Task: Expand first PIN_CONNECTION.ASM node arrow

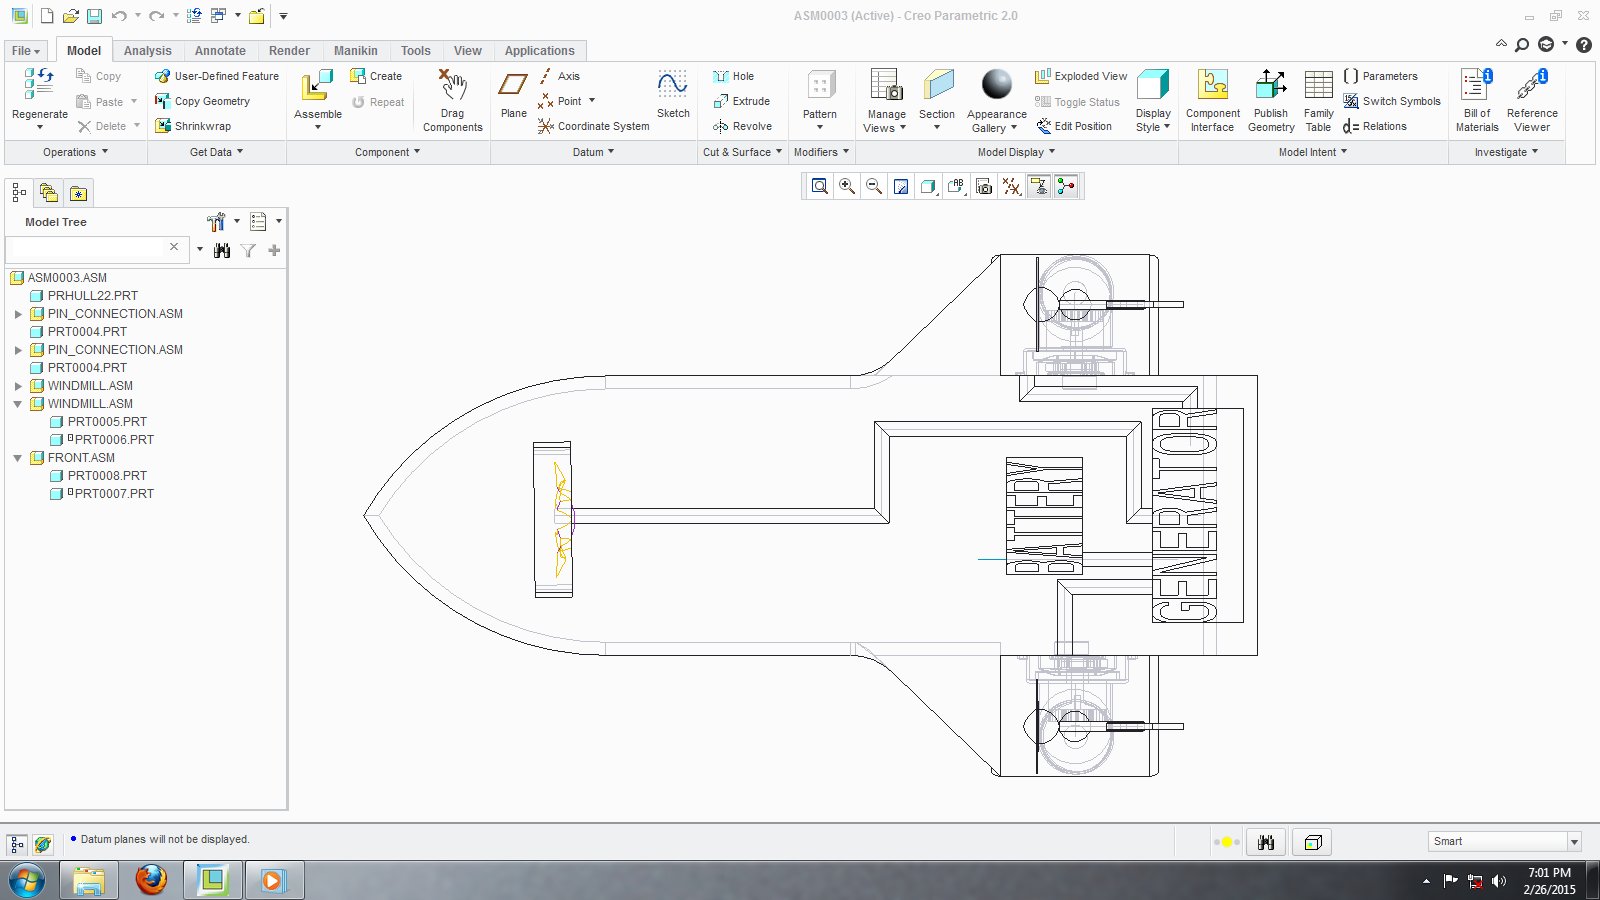Action: (18, 314)
